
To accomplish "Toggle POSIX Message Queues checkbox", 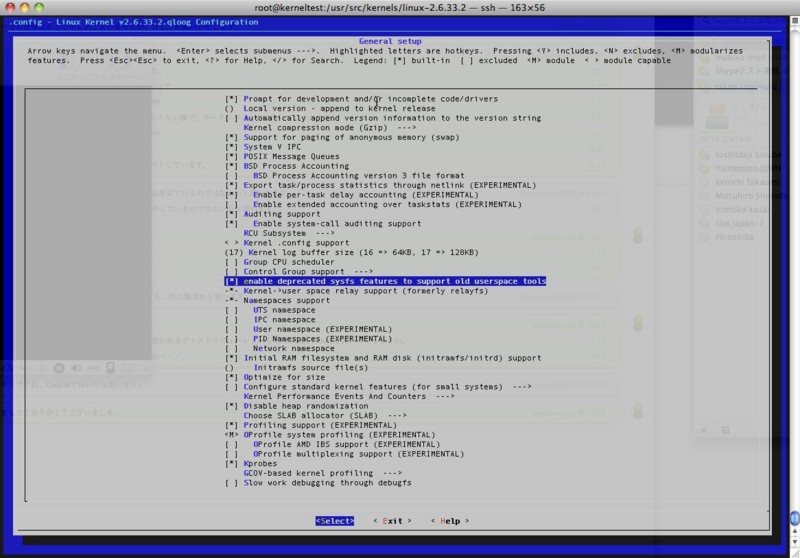I will 231,157.
